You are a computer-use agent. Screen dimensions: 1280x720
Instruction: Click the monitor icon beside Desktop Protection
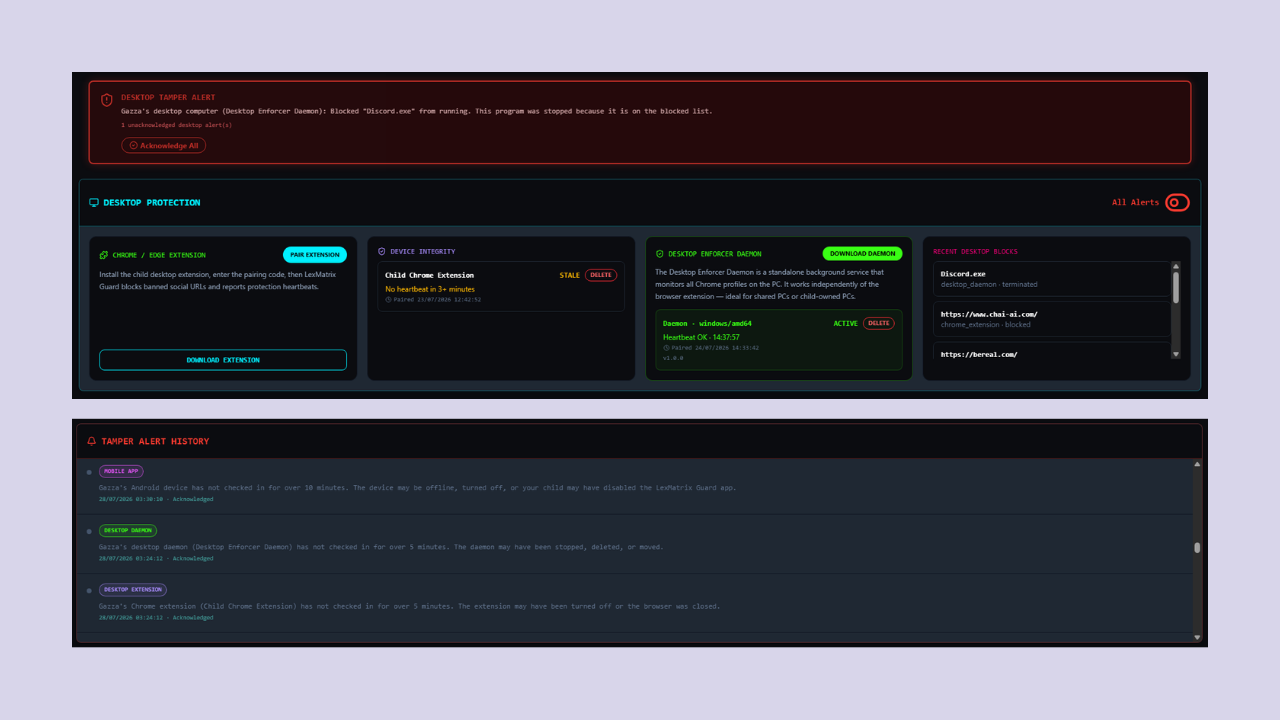(x=94, y=202)
